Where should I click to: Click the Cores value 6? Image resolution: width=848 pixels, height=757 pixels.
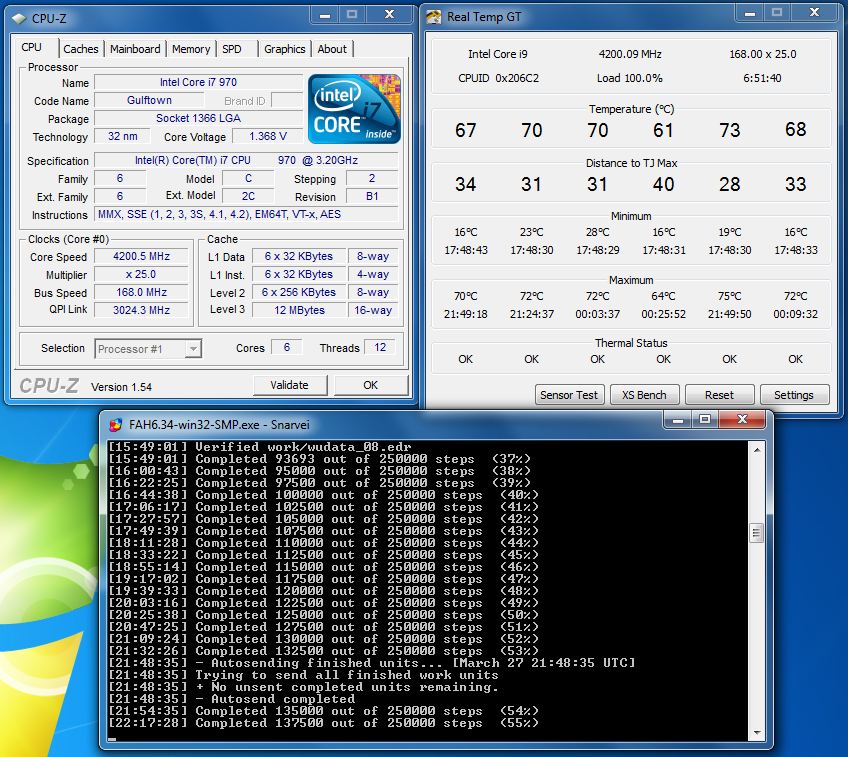[287, 347]
